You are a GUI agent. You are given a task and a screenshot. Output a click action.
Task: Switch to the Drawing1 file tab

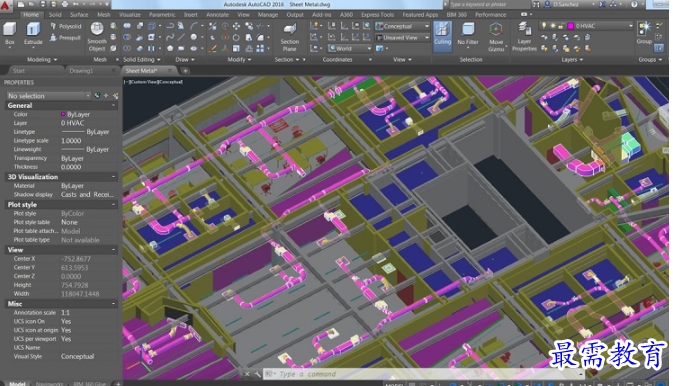(x=81, y=70)
